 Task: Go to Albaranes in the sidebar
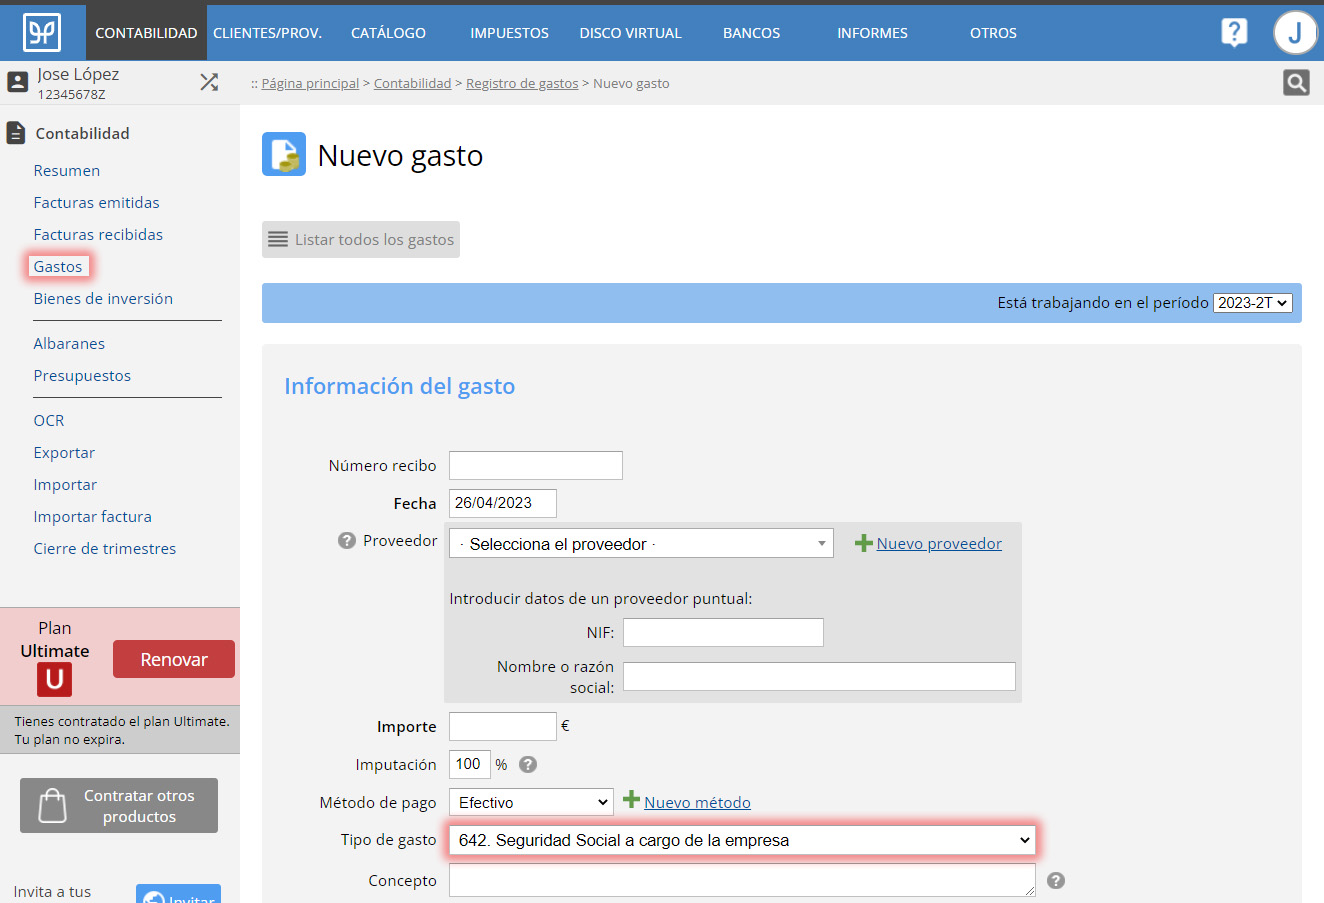click(69, 344)
